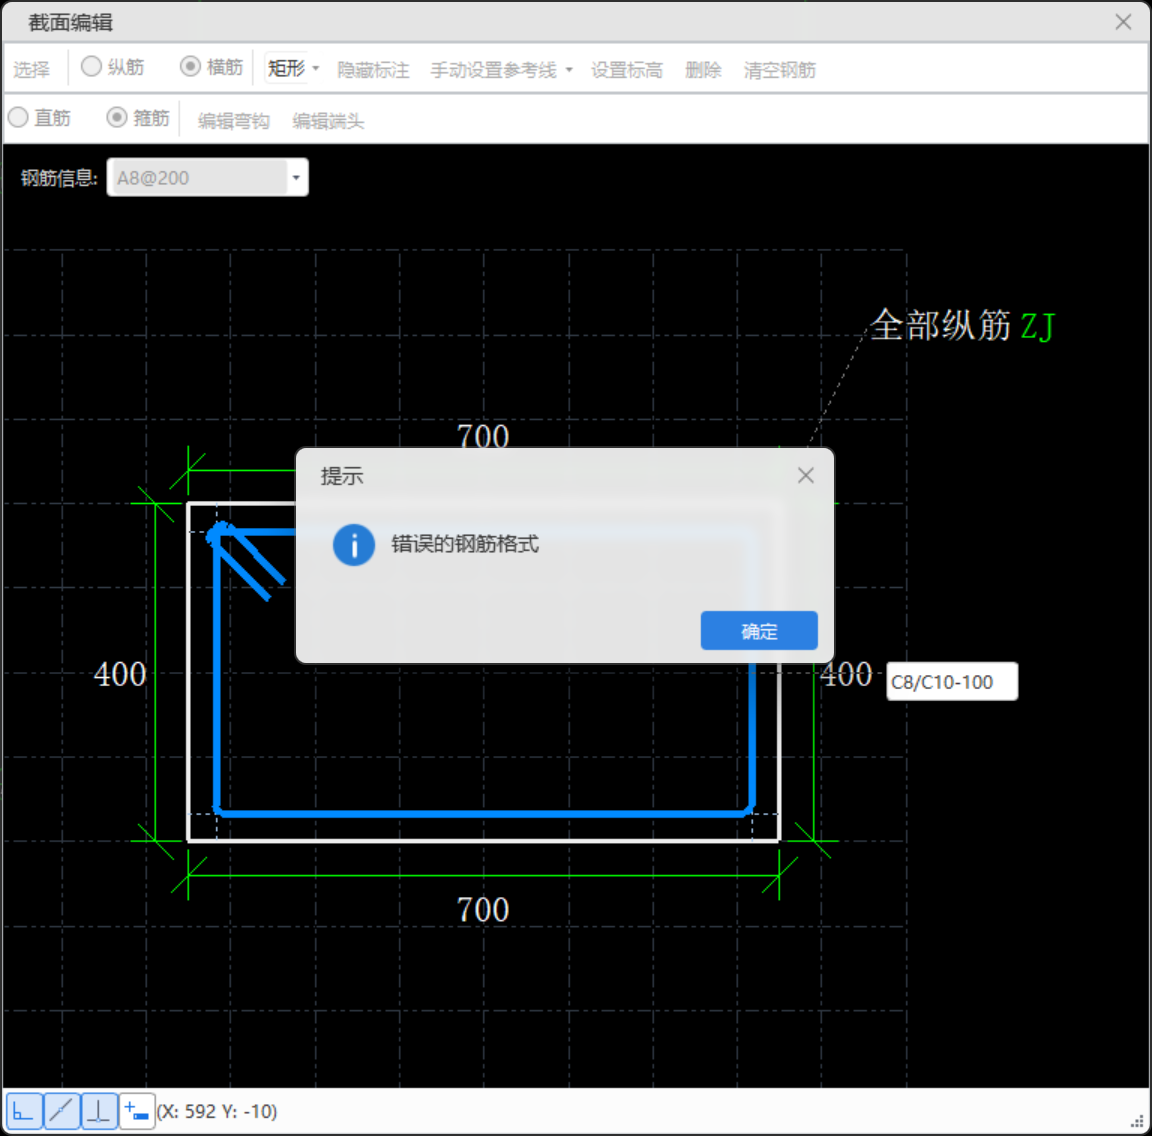Click 隐藏标注 in the toolbar
This screenshot has width=1152, height=1136.
tap(373, 70)
